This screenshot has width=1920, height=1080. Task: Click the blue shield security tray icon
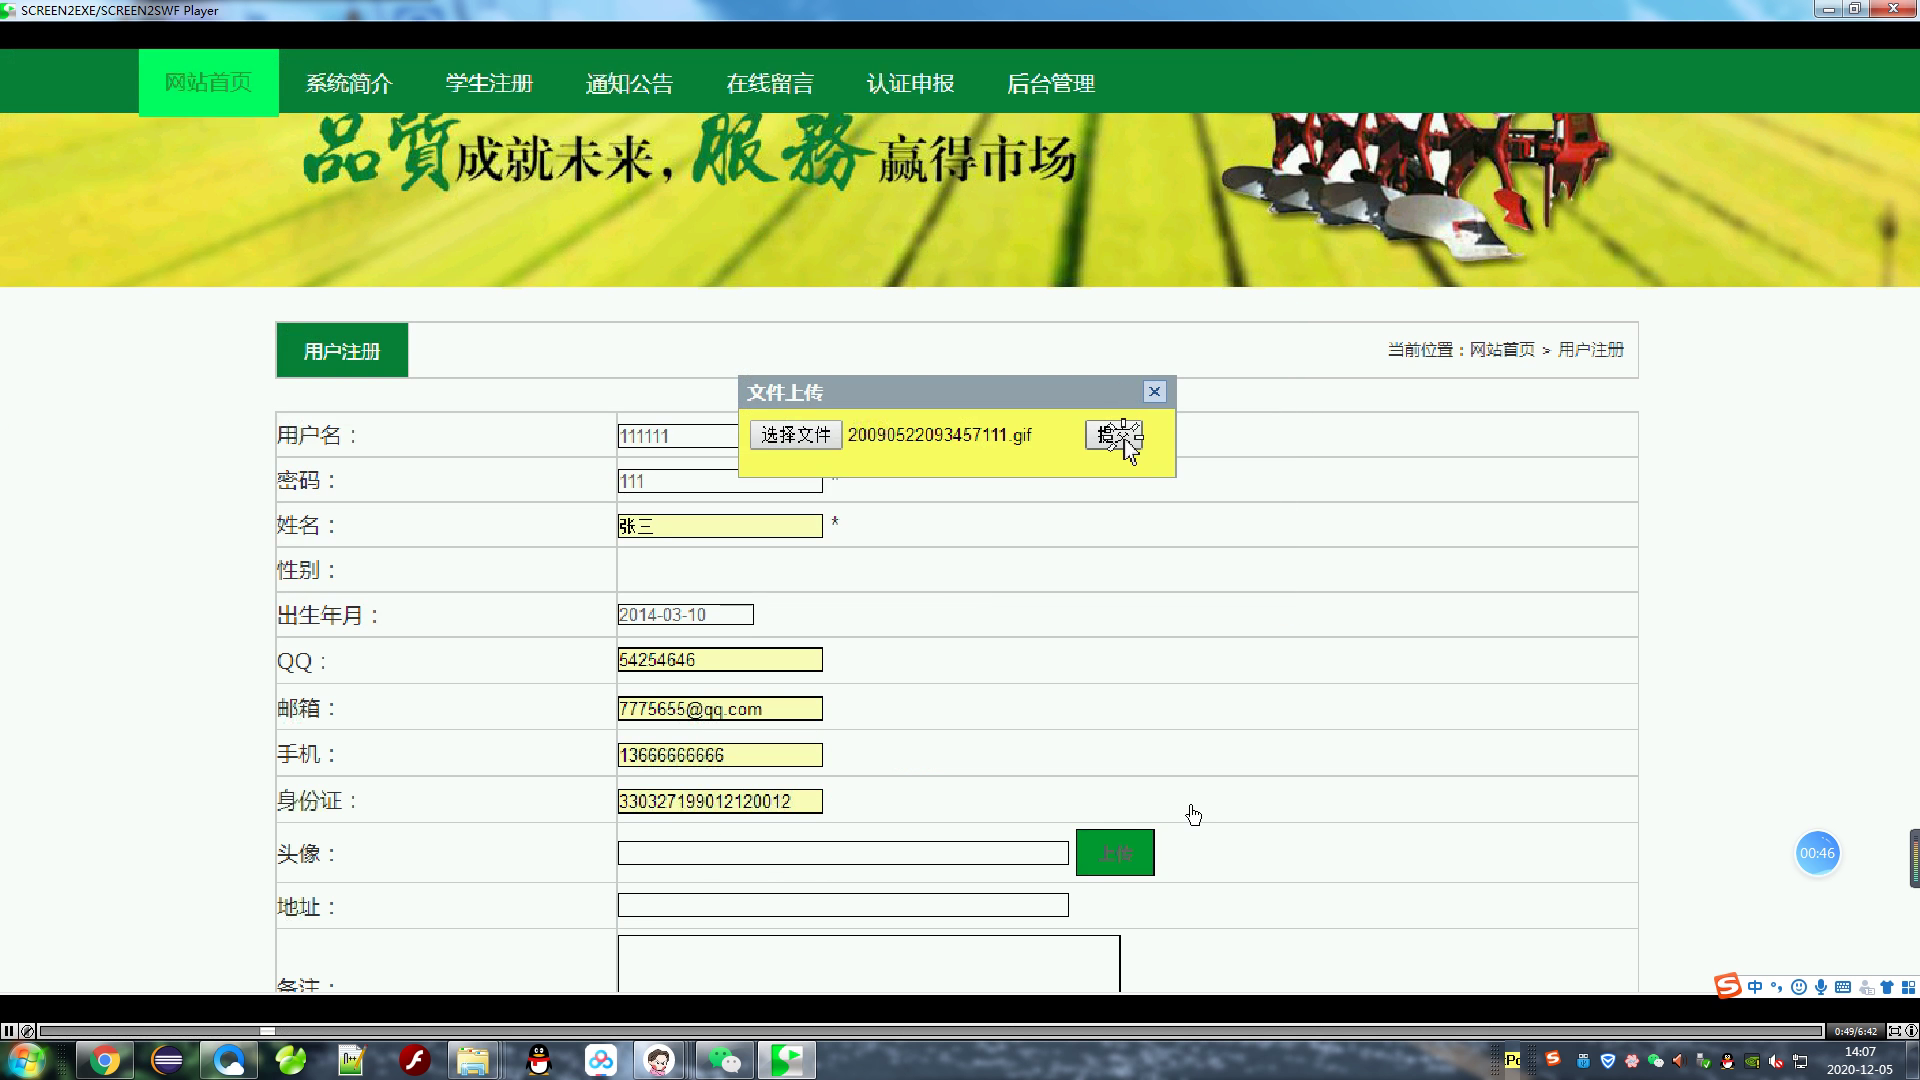1608,1061
